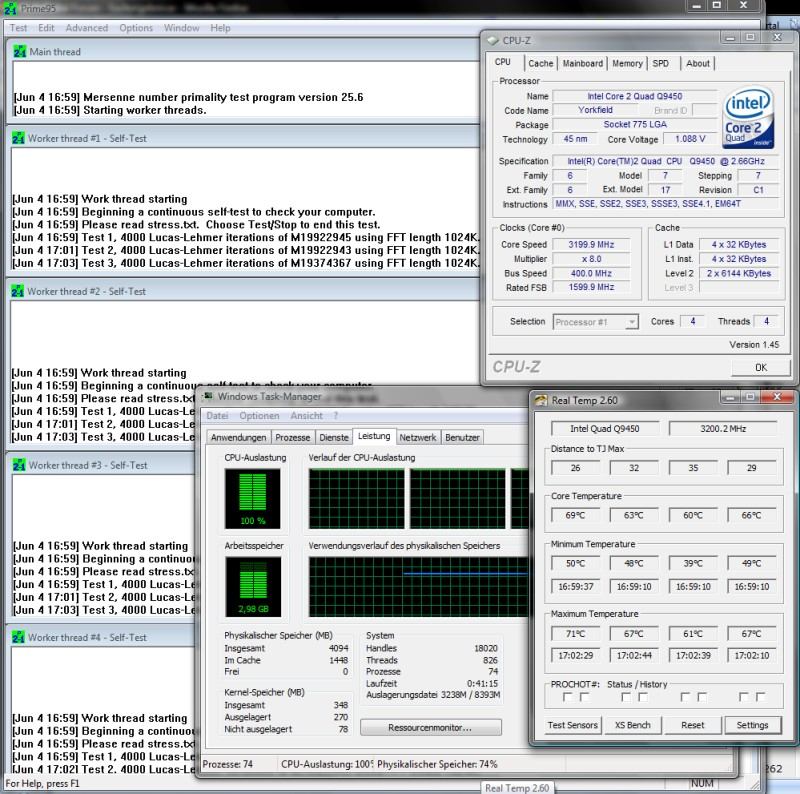Click the 'Socket 775 LGA' package value
This screenshot has height=794, width=800.
pyautogui.click(x=635, y=125)
